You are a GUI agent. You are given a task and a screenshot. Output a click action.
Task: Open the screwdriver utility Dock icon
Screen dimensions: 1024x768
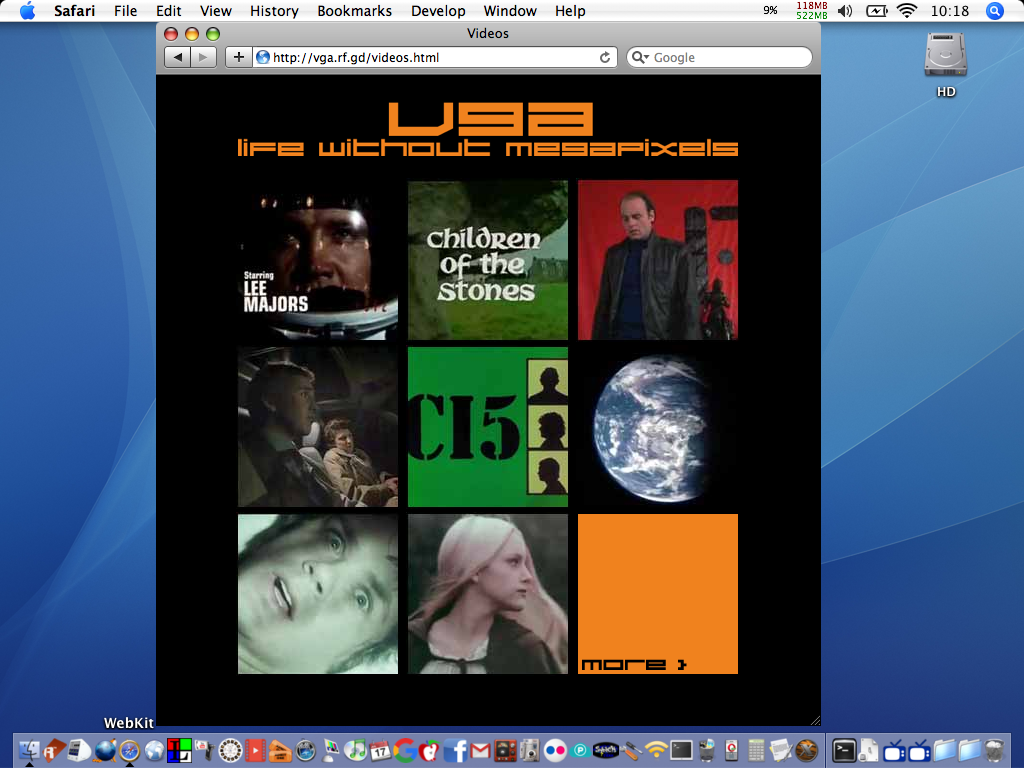click(x=631, y=751)
